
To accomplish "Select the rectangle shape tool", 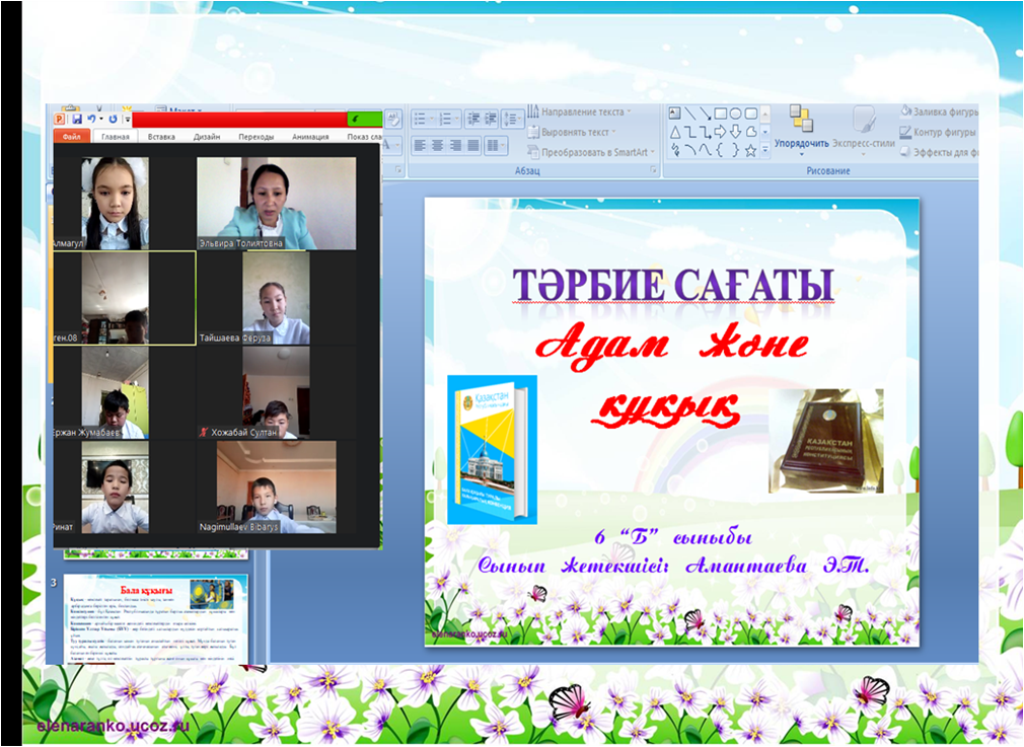I will [722, 113].
